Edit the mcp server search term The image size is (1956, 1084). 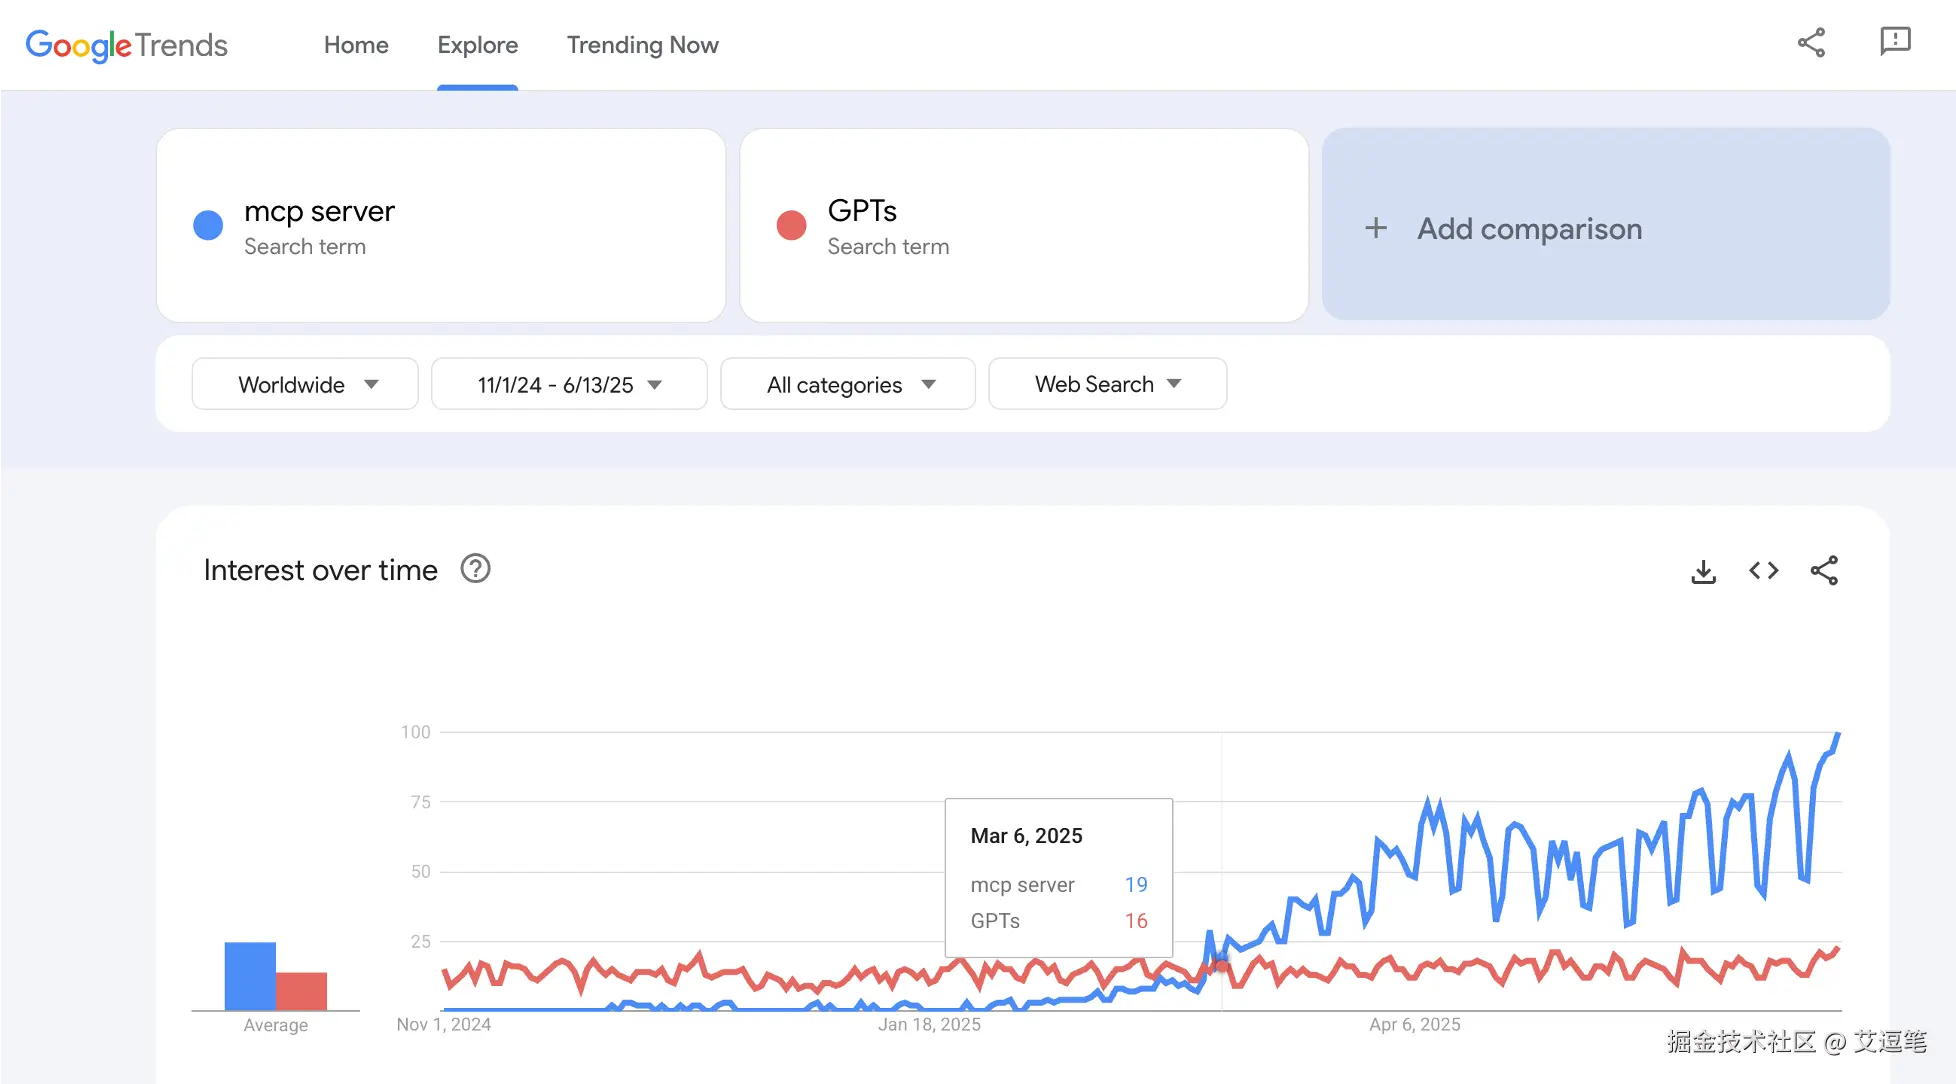click(319, 212)
